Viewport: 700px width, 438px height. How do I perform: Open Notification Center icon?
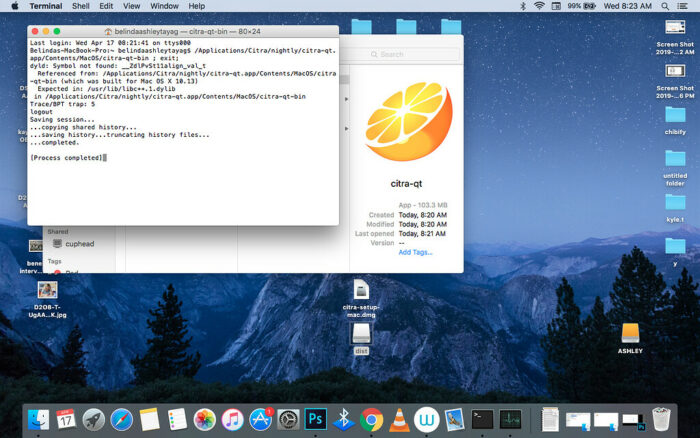[x=682, y=6]
